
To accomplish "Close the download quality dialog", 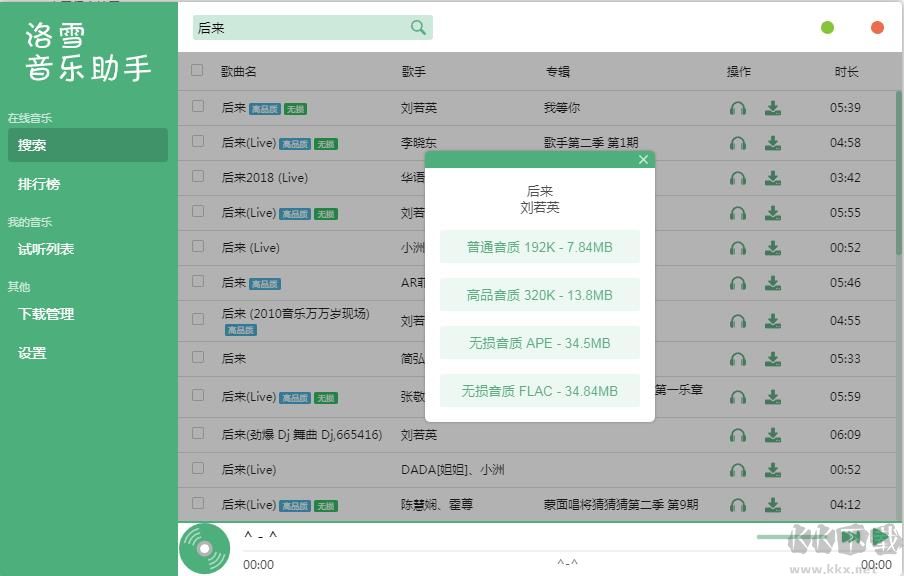I will (643, 160).
